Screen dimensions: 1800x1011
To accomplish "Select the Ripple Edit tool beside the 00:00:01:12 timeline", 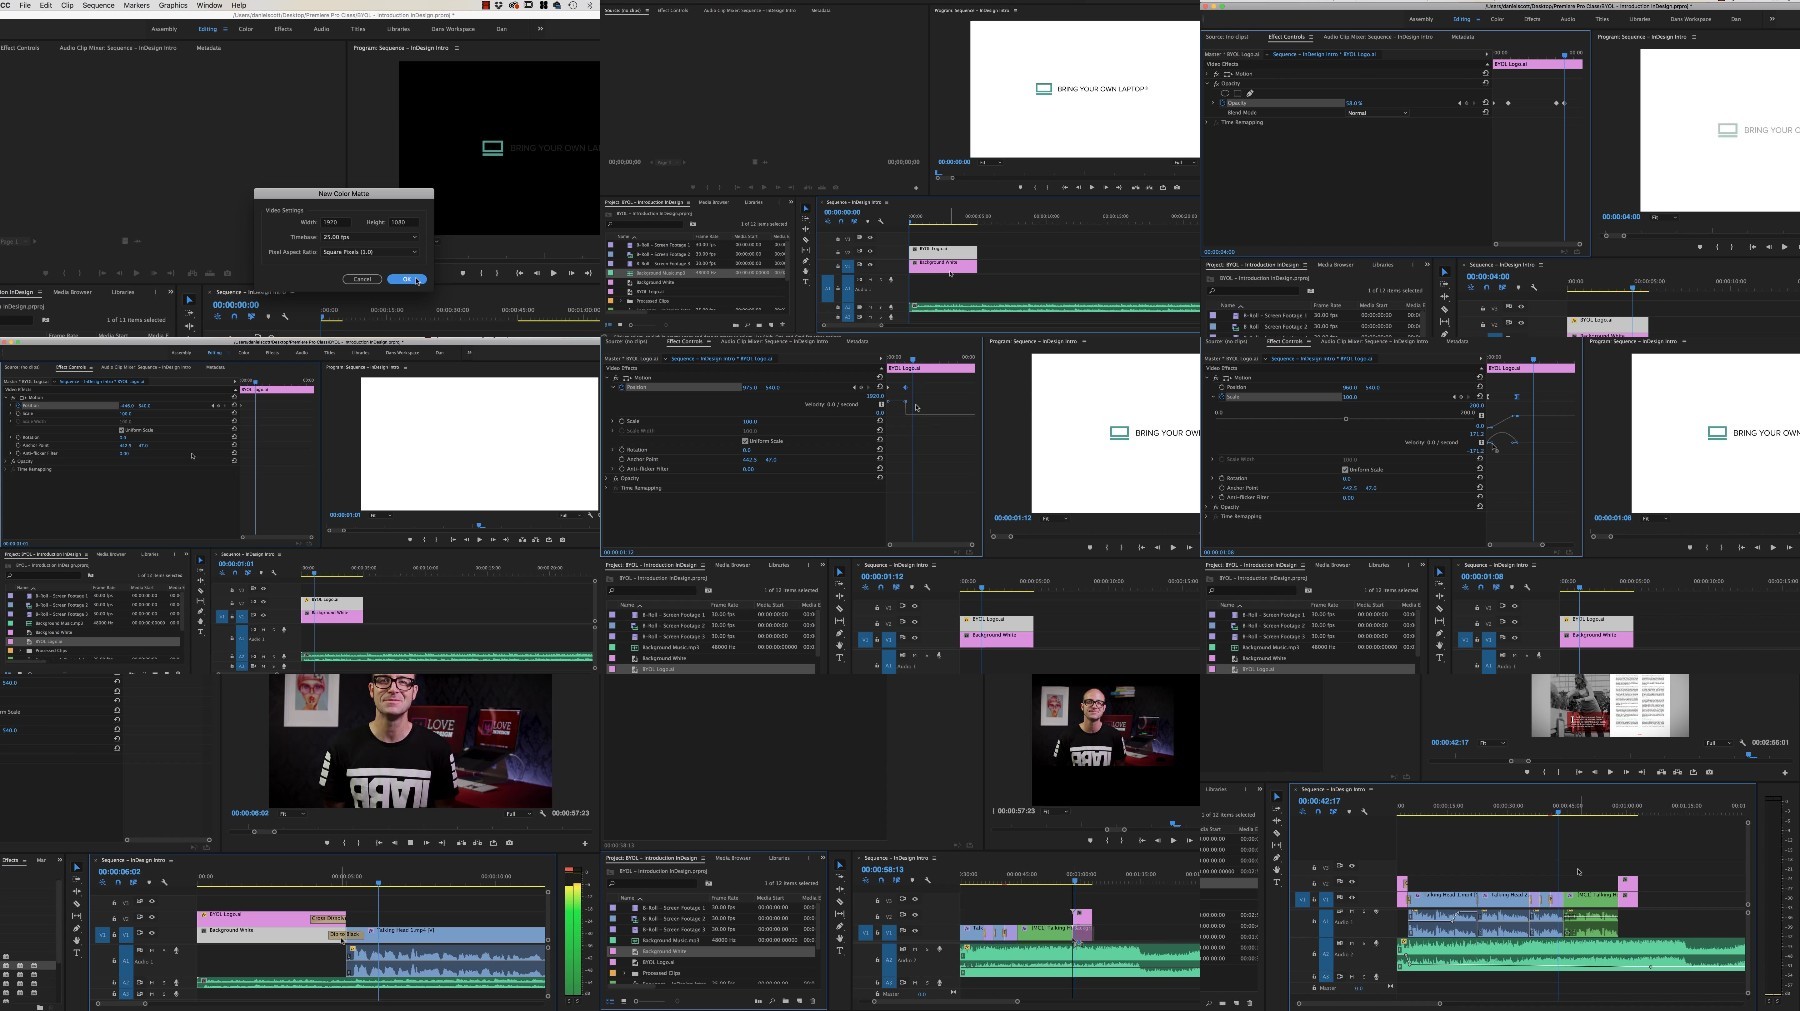I will pos(839,597).
